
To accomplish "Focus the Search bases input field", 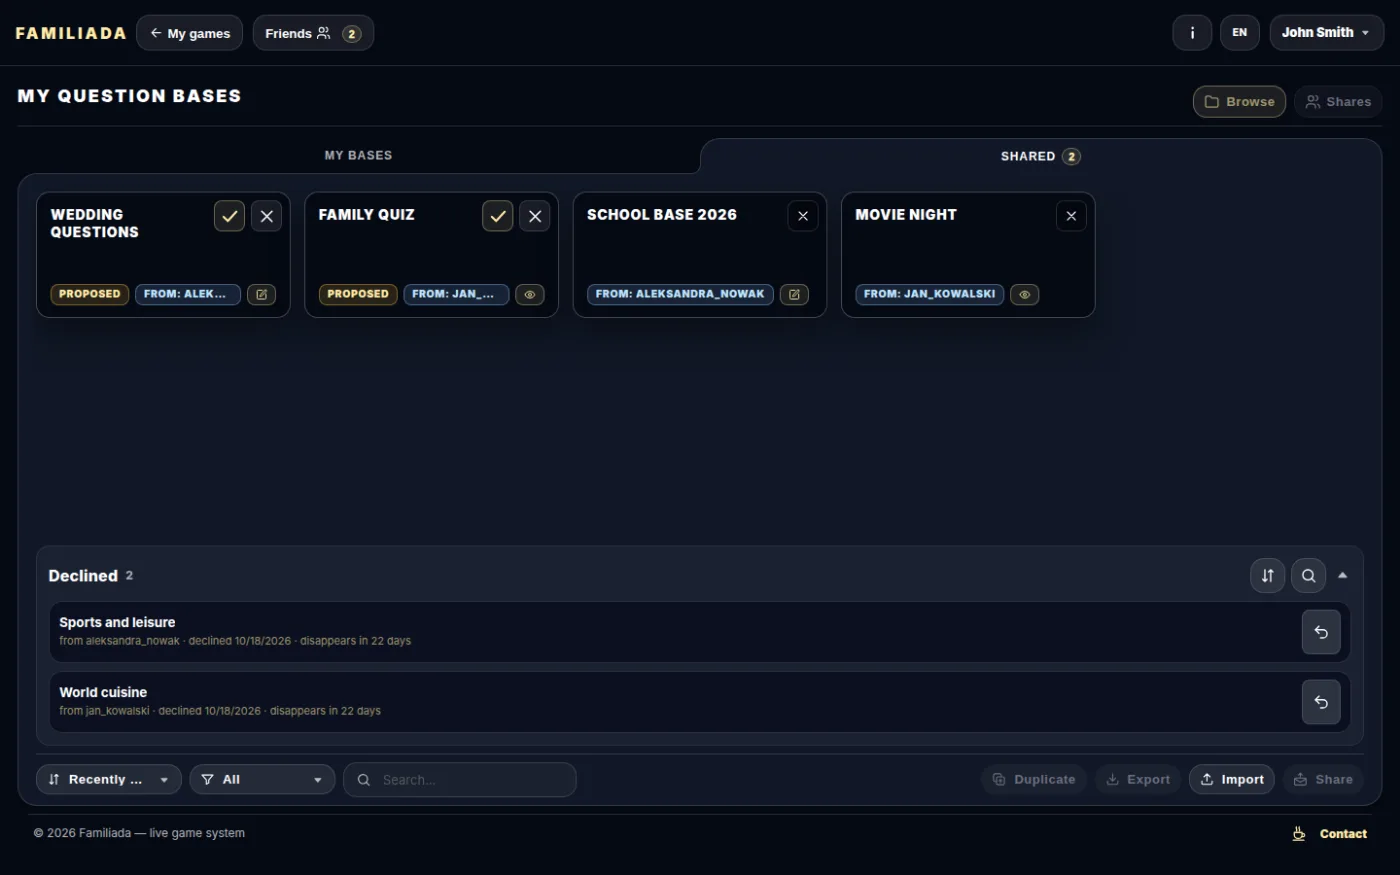I will click(460, 780).
